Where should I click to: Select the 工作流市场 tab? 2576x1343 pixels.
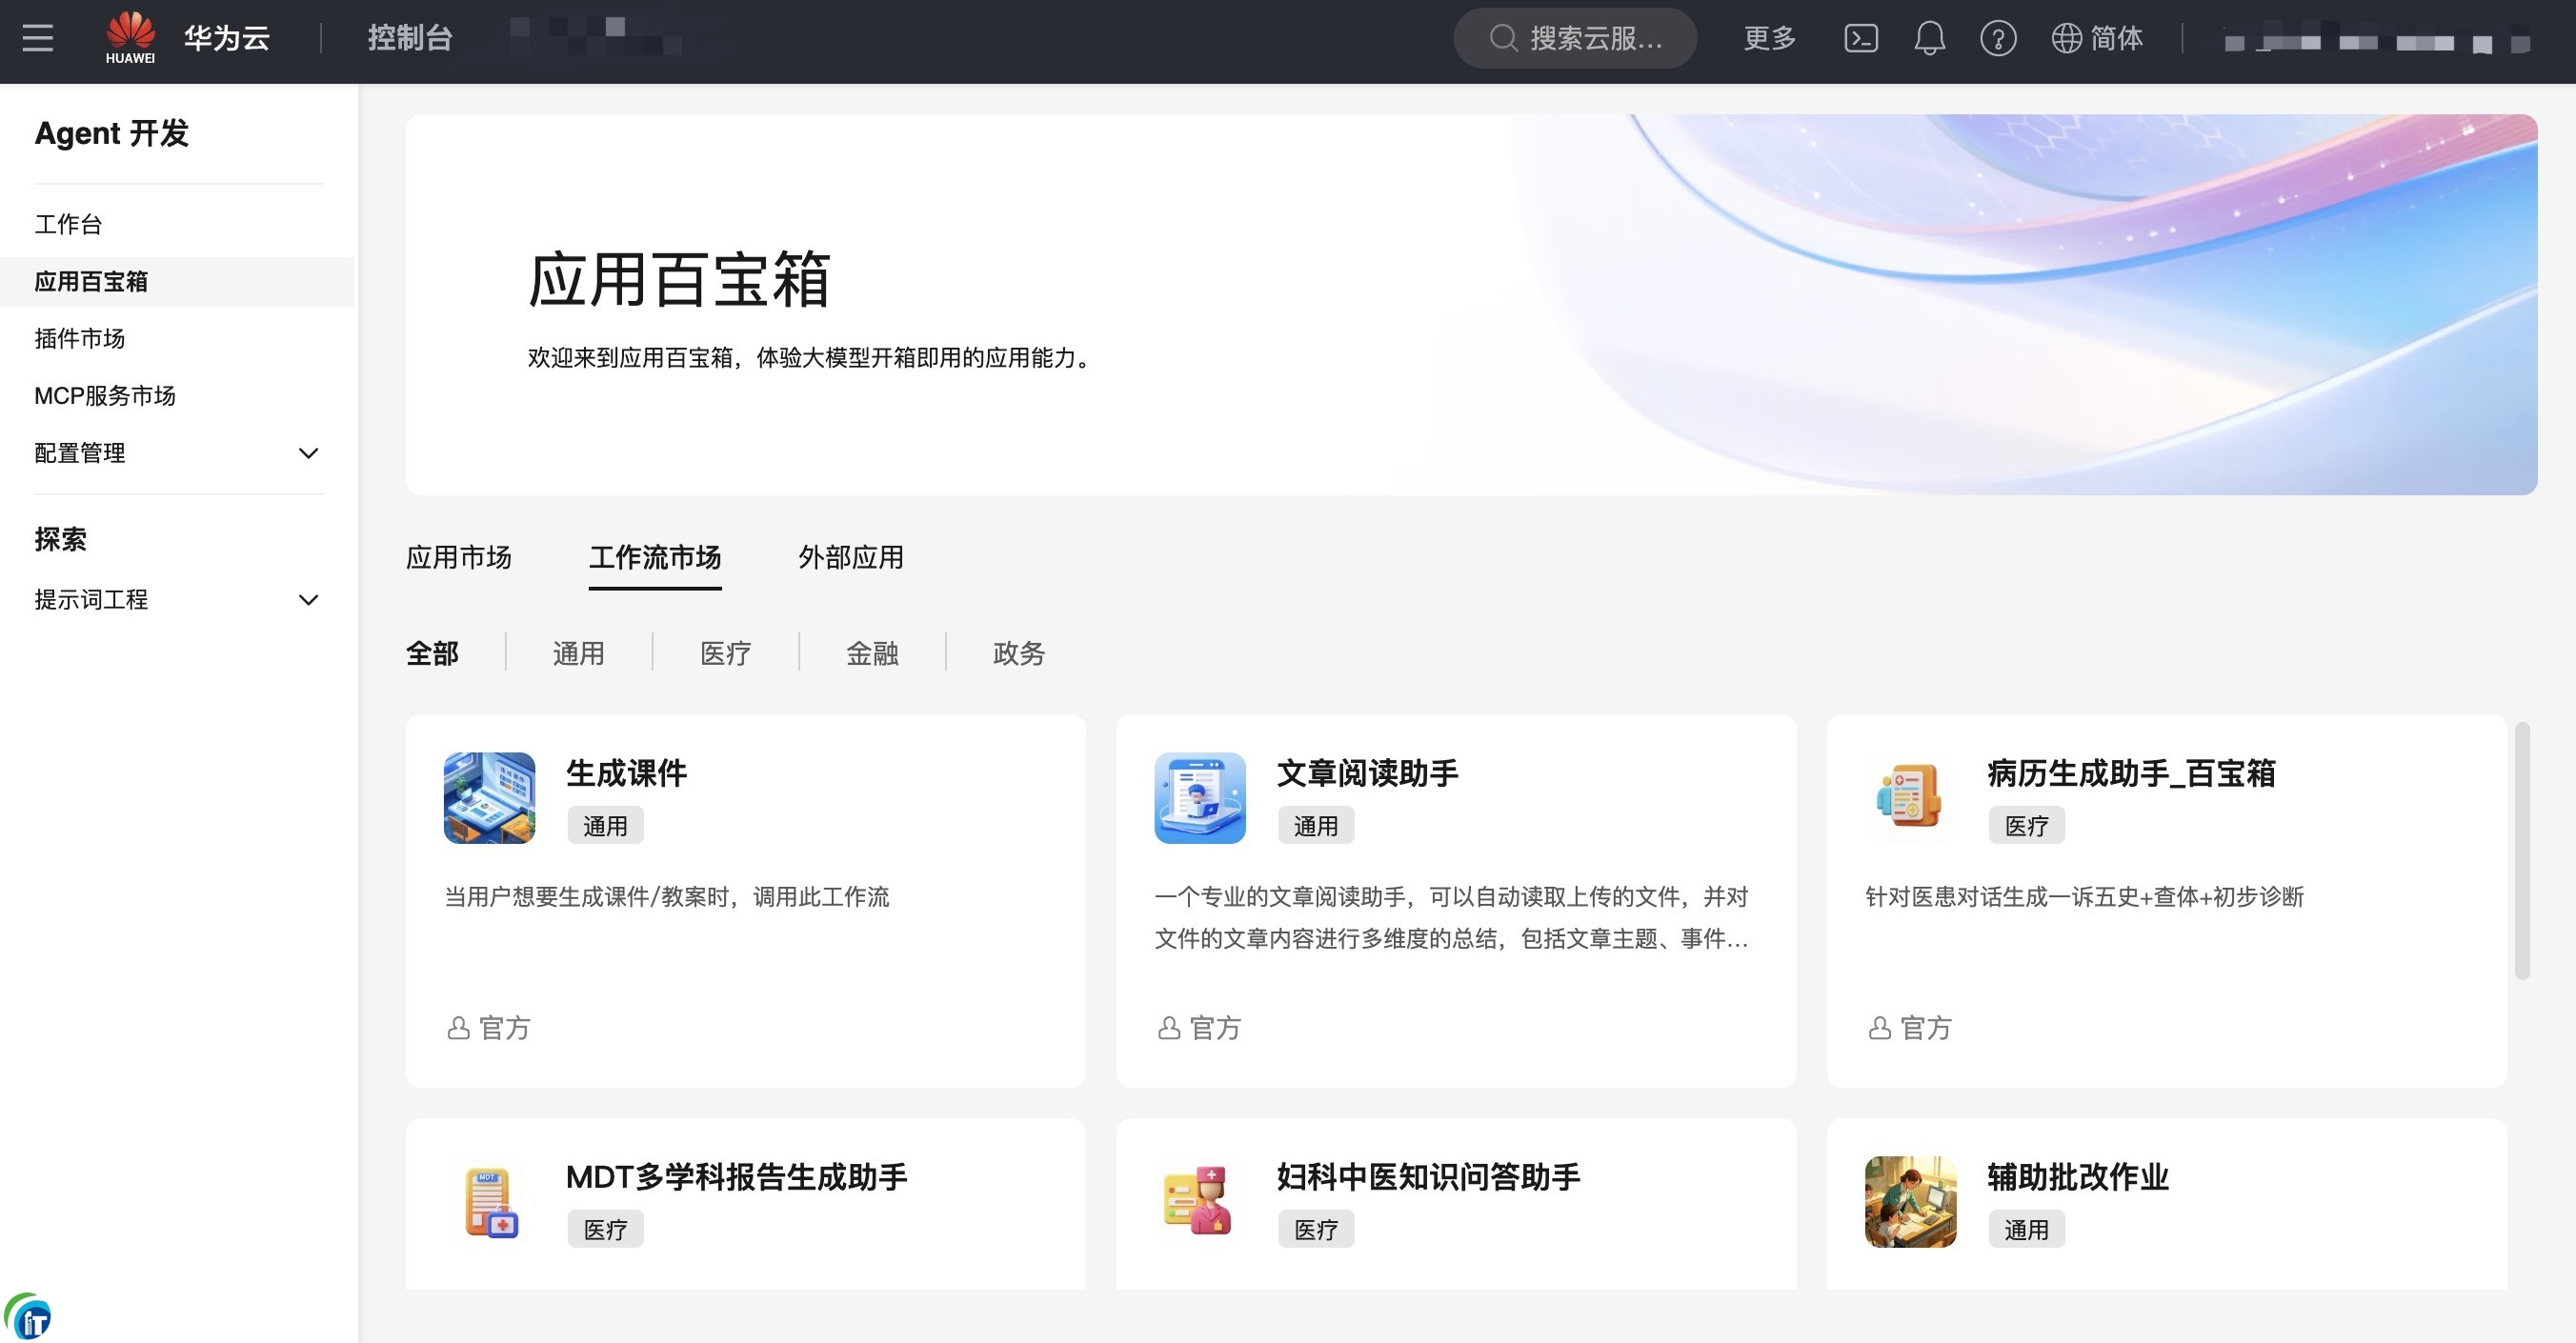(655, 557)
